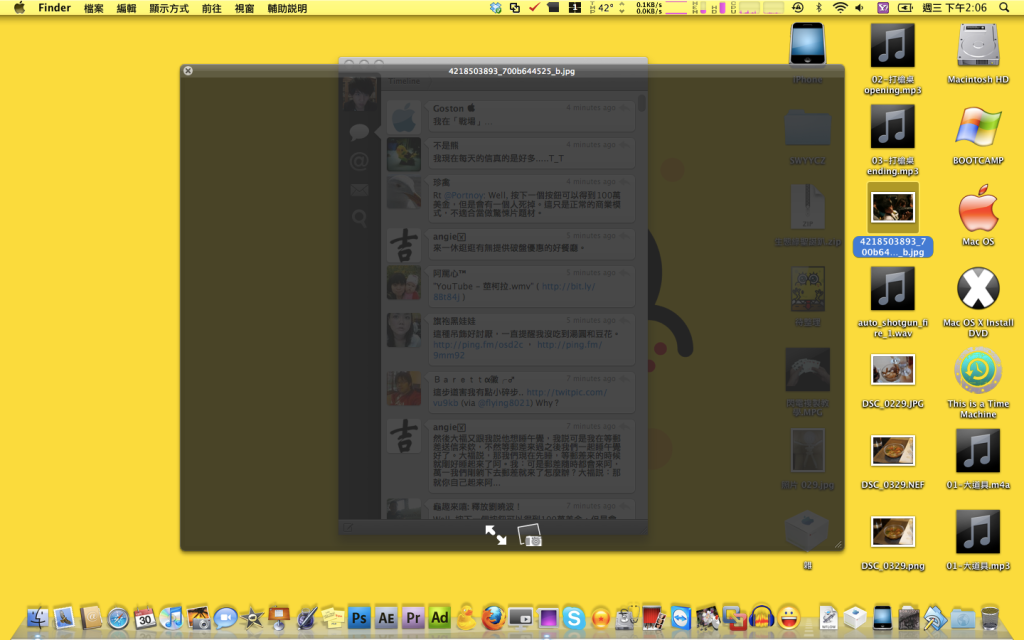This screenshot has height=640, width=1024.
Task: Open Photoshop from the Dock
Action: click(359, 617)
